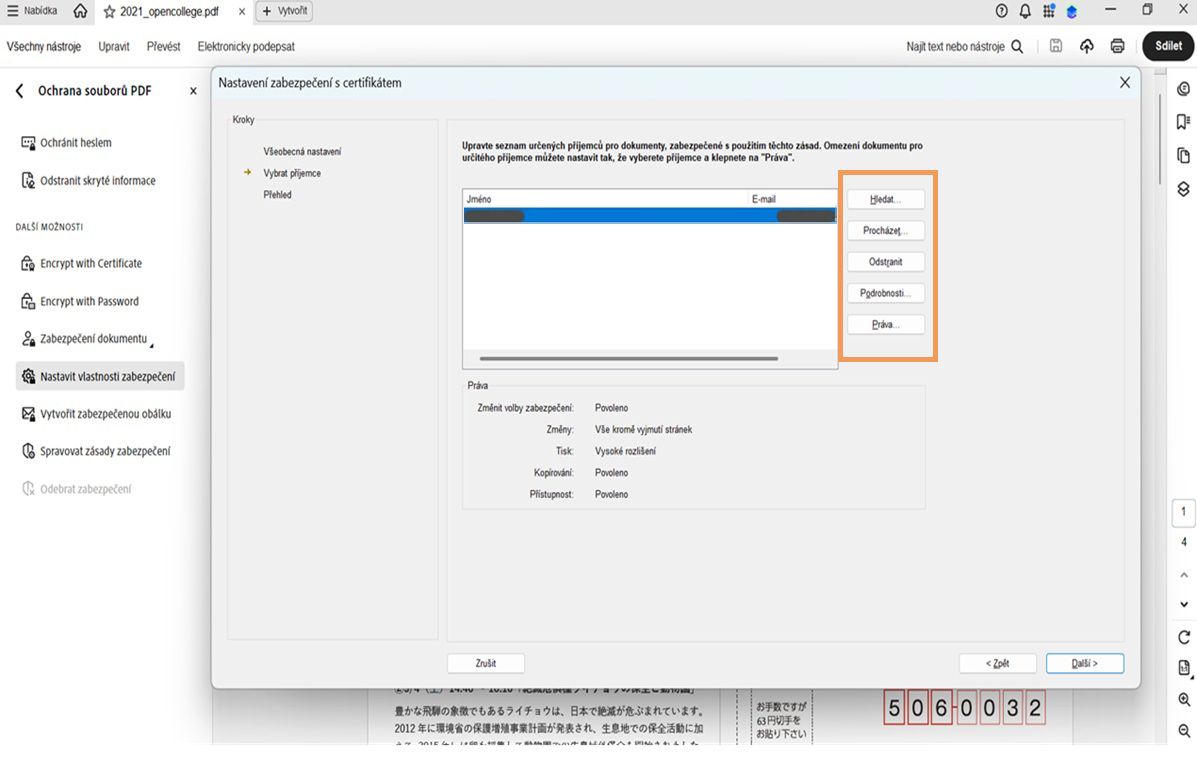
Task: Open the layers panel icon
Action: tap(1183, 189)
